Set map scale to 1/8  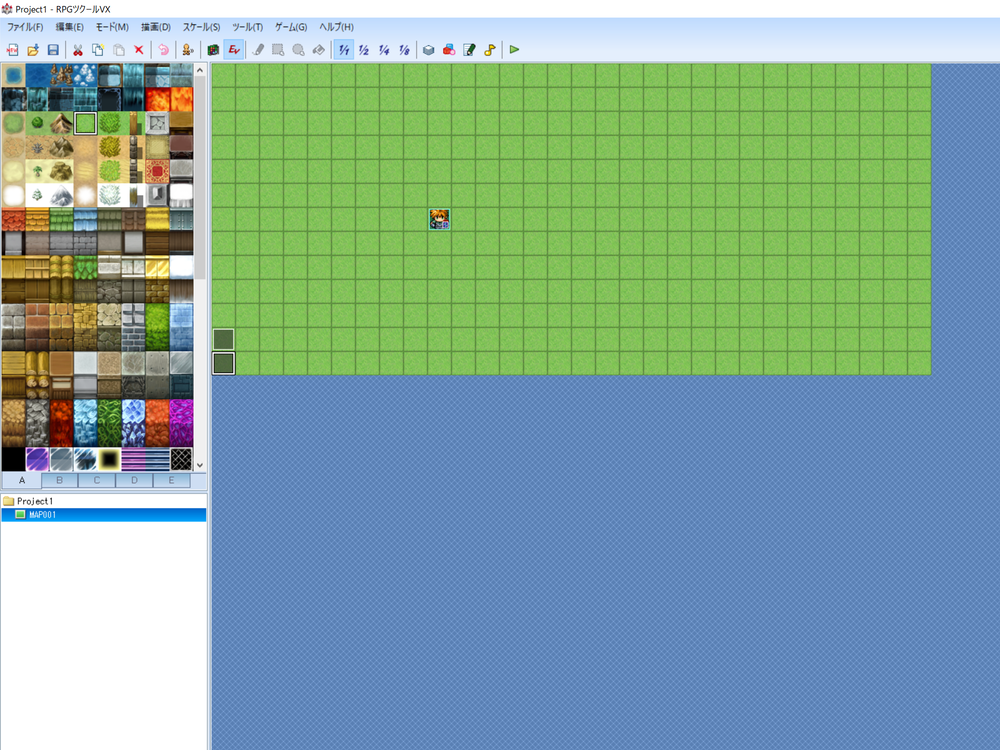[404, 50]
